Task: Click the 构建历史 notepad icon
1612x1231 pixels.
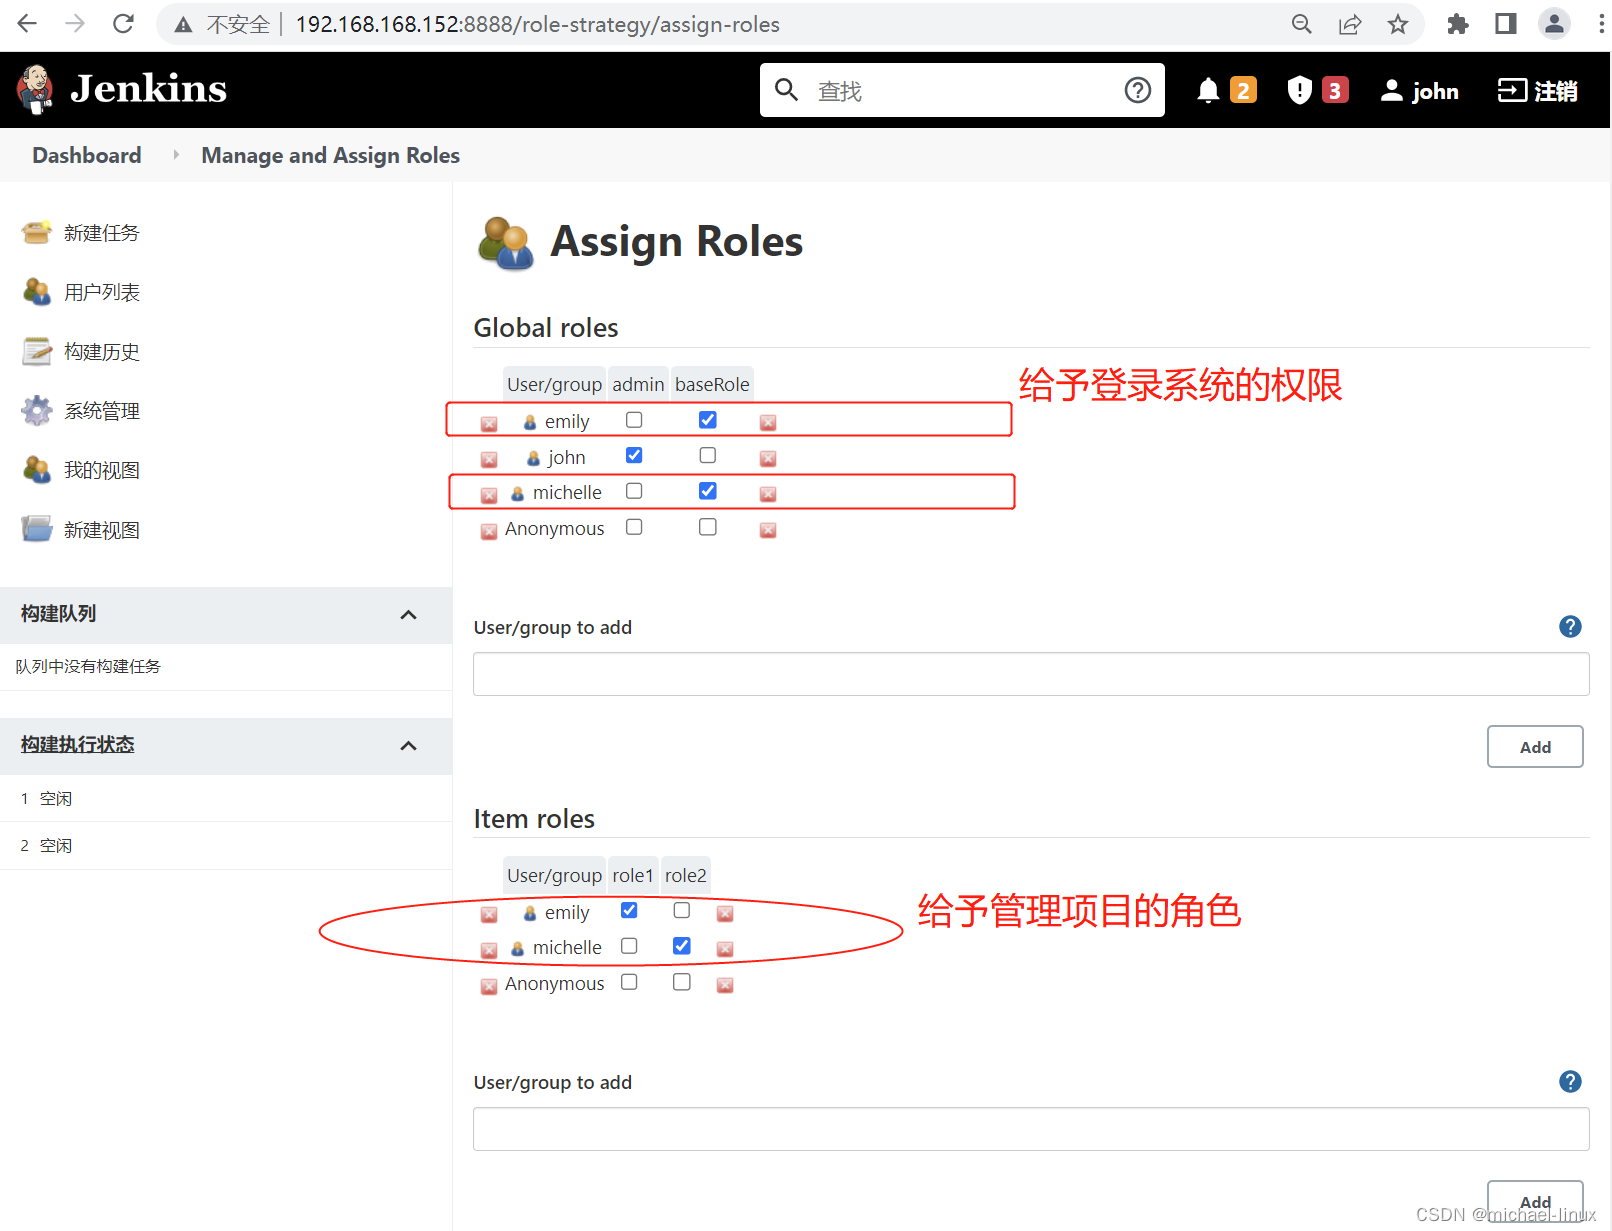Action: [37, 351]
